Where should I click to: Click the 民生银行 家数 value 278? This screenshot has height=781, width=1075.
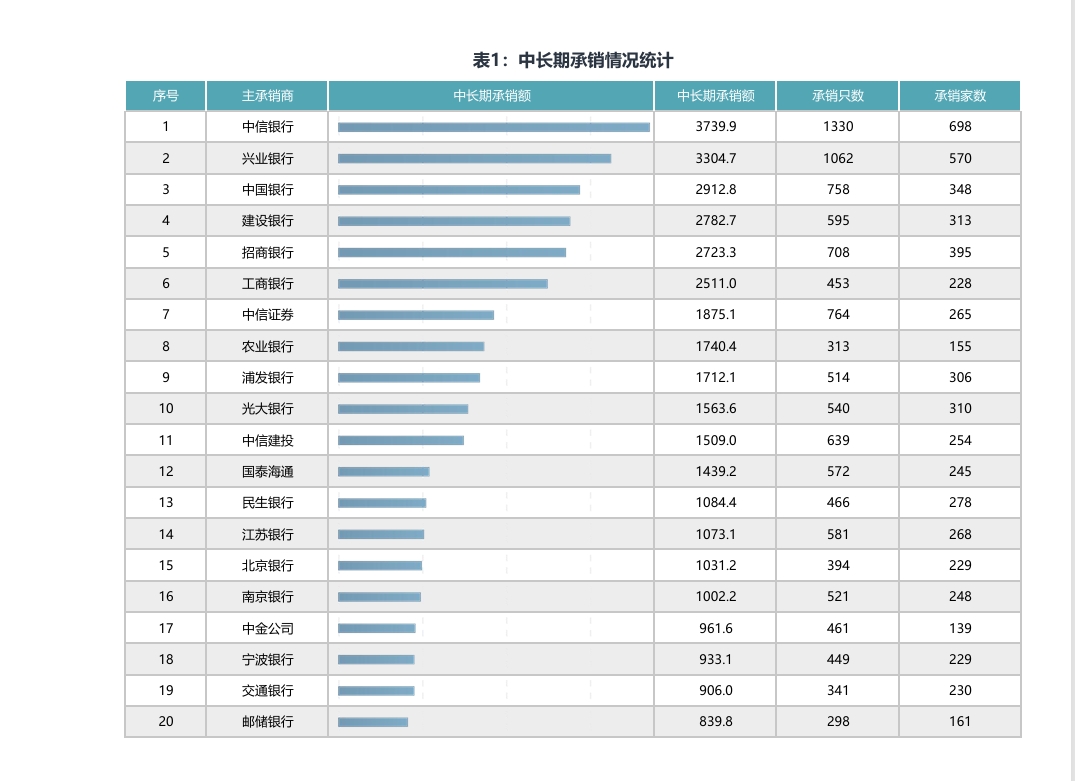pyautogui.click(x=959, y=502)
